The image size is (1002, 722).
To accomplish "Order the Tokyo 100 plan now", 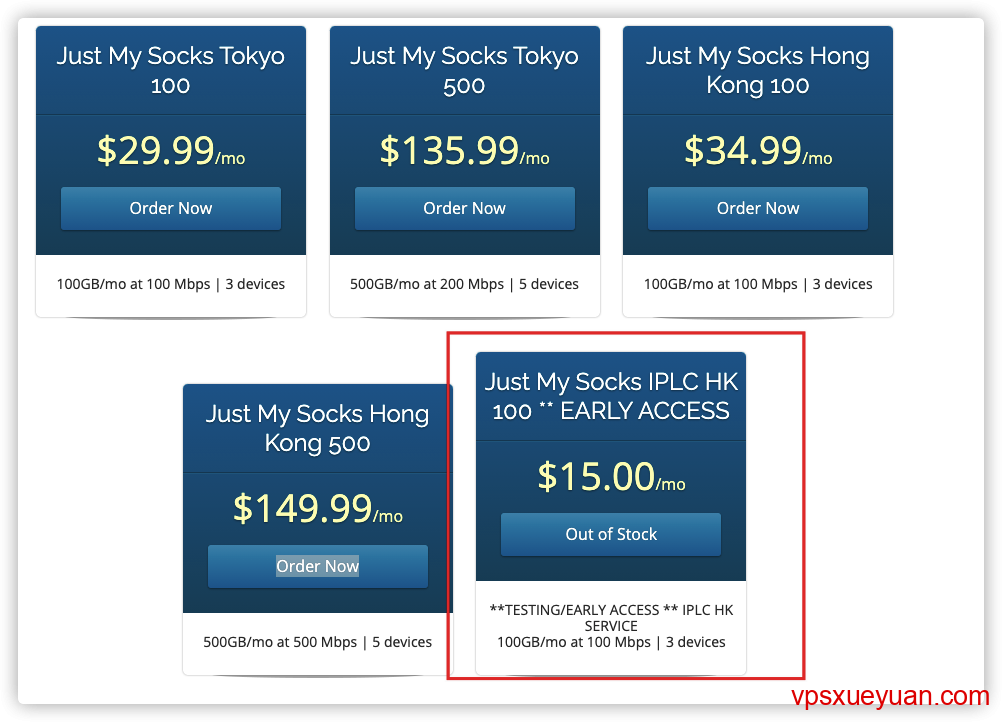I will pos(171,208).
